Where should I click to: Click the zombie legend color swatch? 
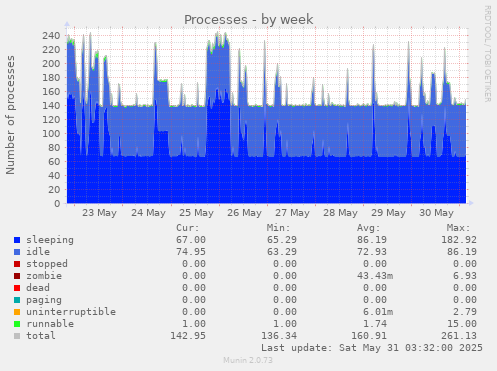tap(17, 276)
